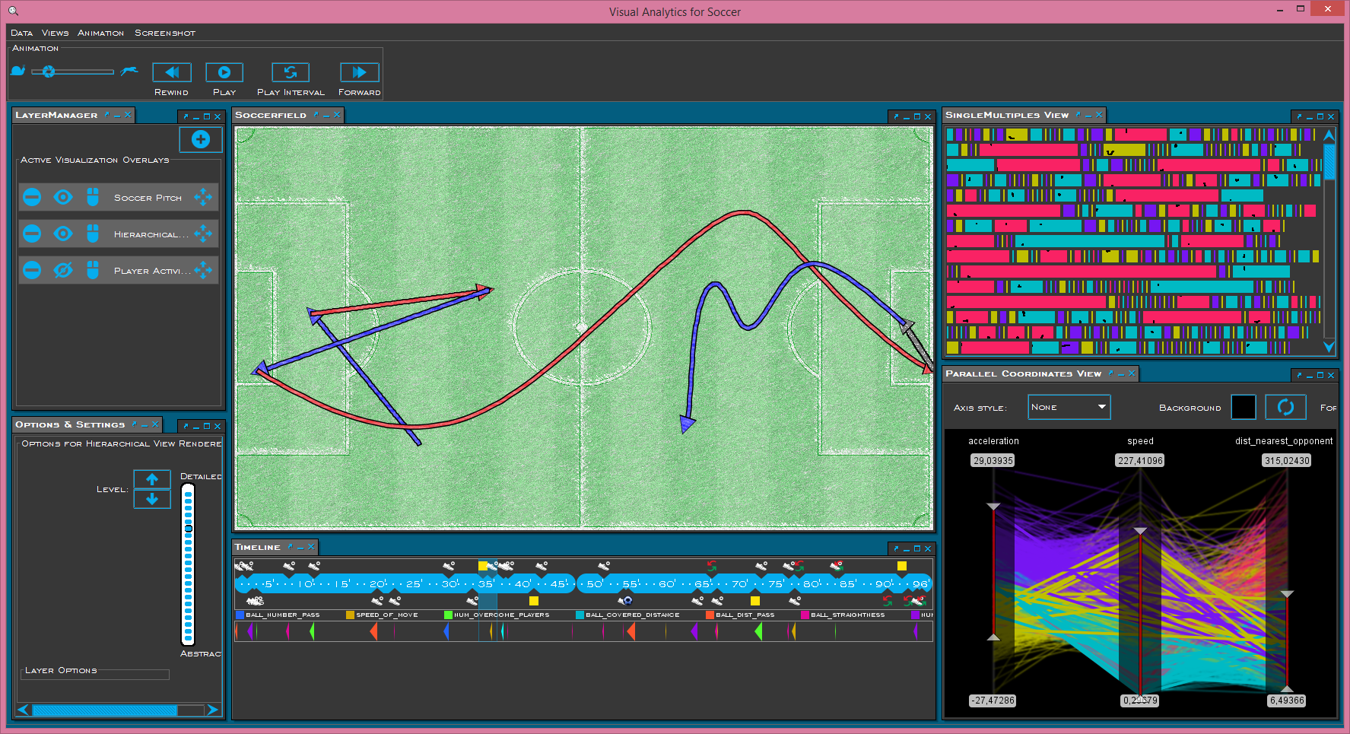Toggle visibility of the Hierarchical layer
The height and width of the screenshot is (734, 1350).
62,233
